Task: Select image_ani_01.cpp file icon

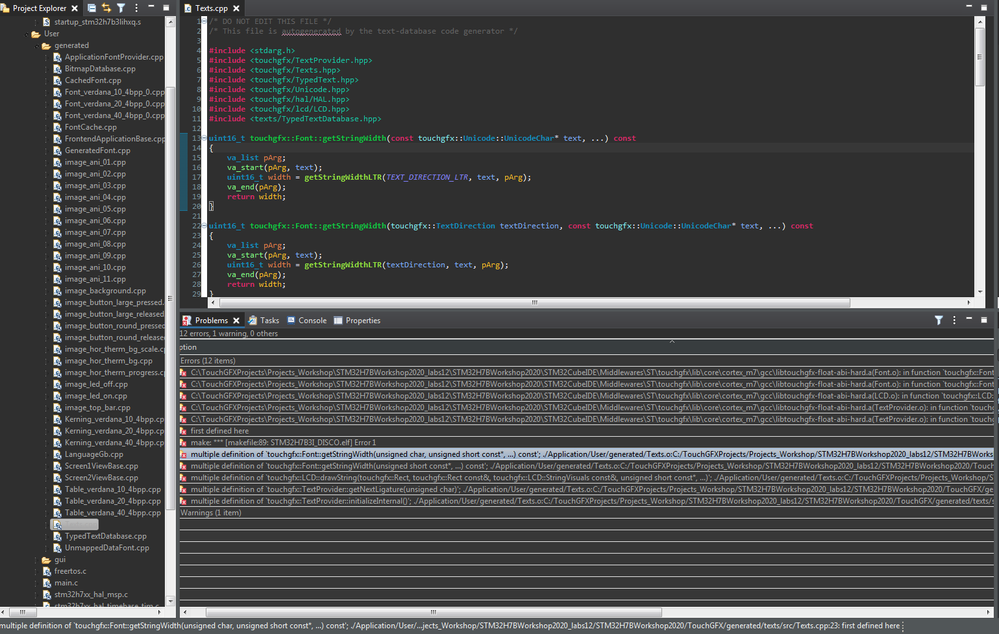Action: click(x=57, y=162)
